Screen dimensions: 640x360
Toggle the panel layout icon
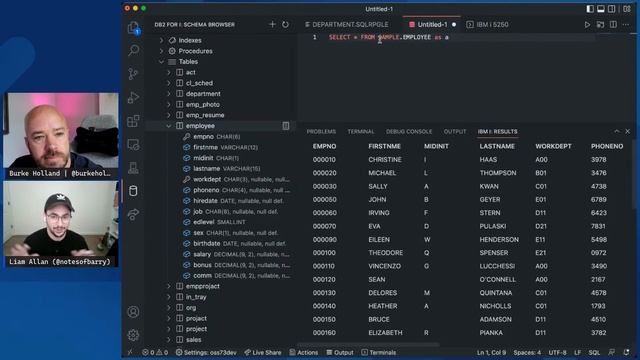point(601,9)
